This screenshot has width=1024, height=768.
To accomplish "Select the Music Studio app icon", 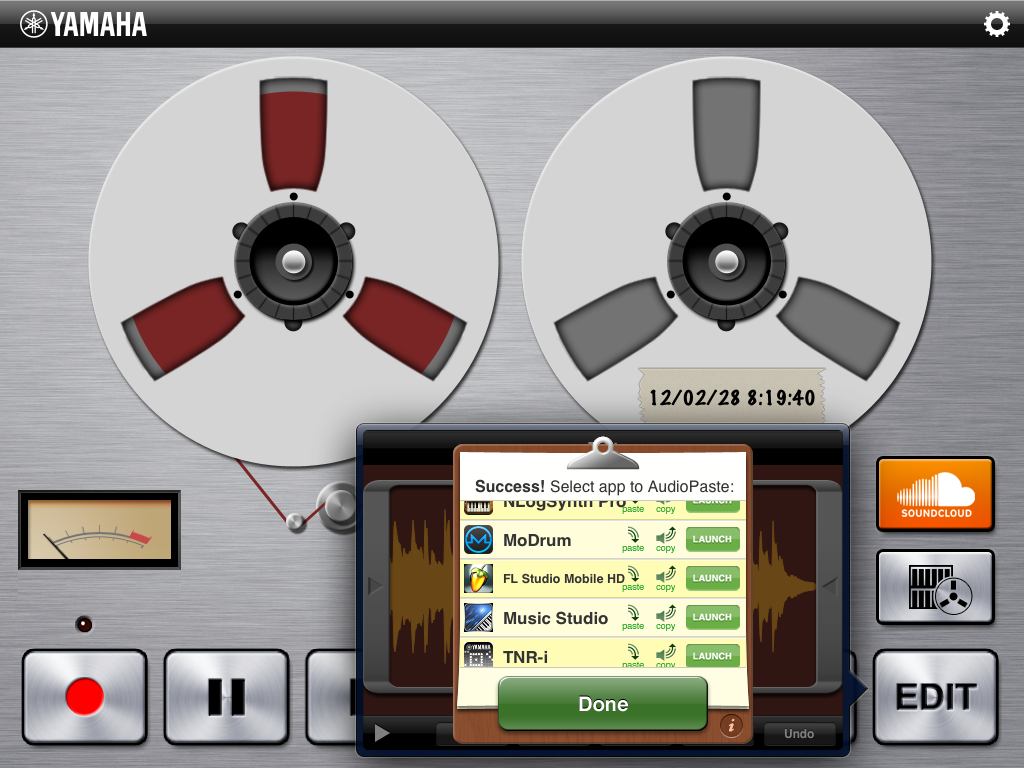I will tap(479, 617).
